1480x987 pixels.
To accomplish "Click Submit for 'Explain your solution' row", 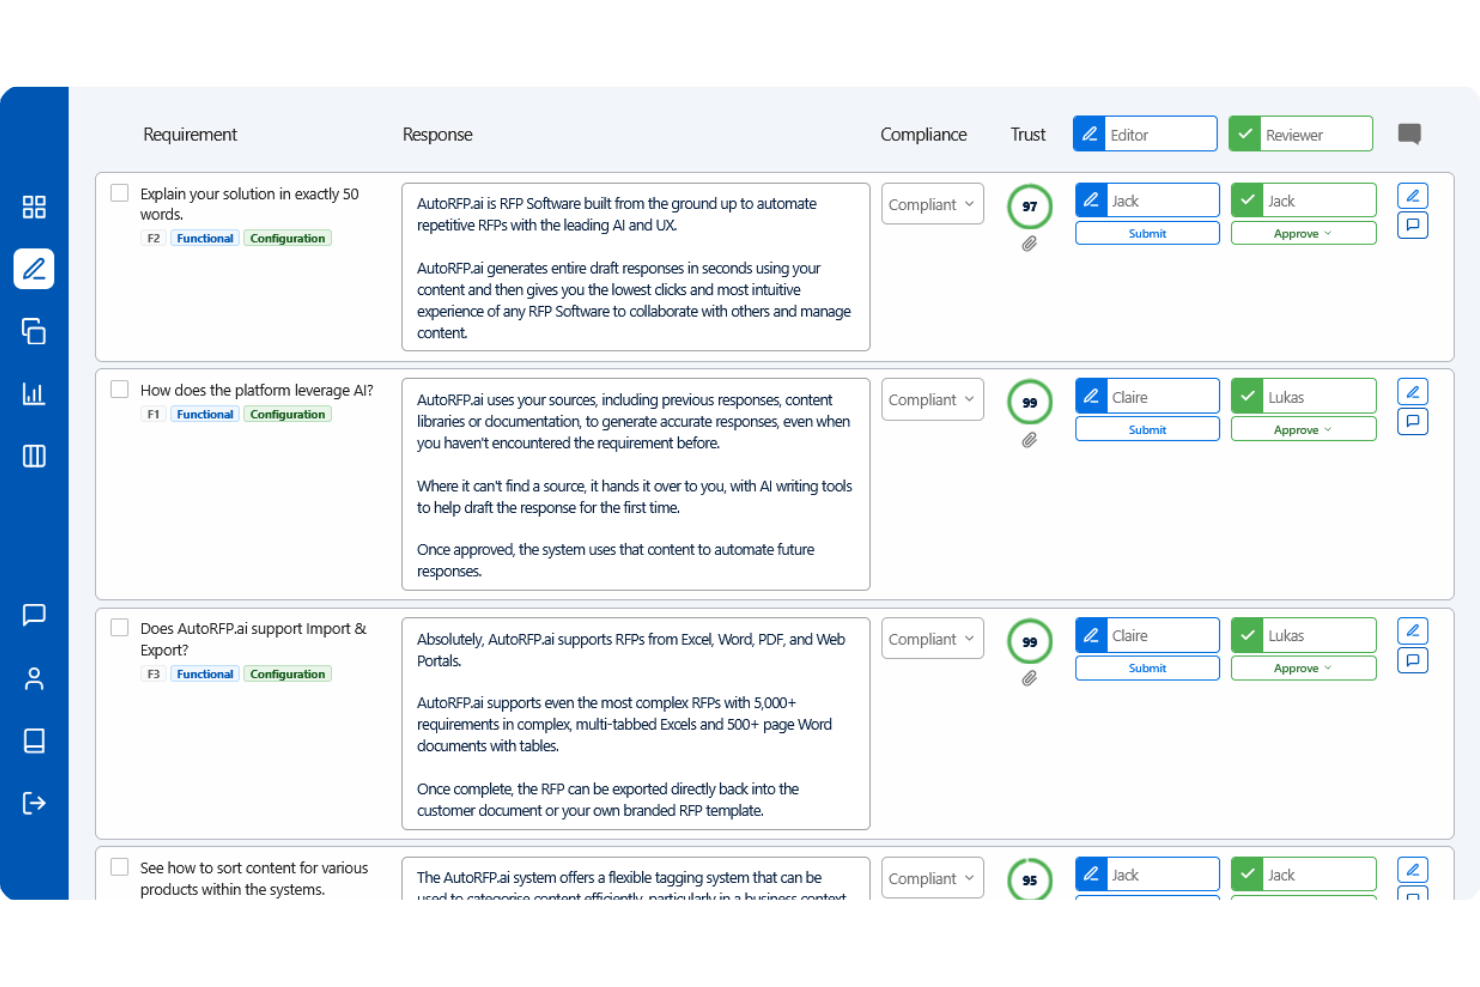I will (1147, 234).
